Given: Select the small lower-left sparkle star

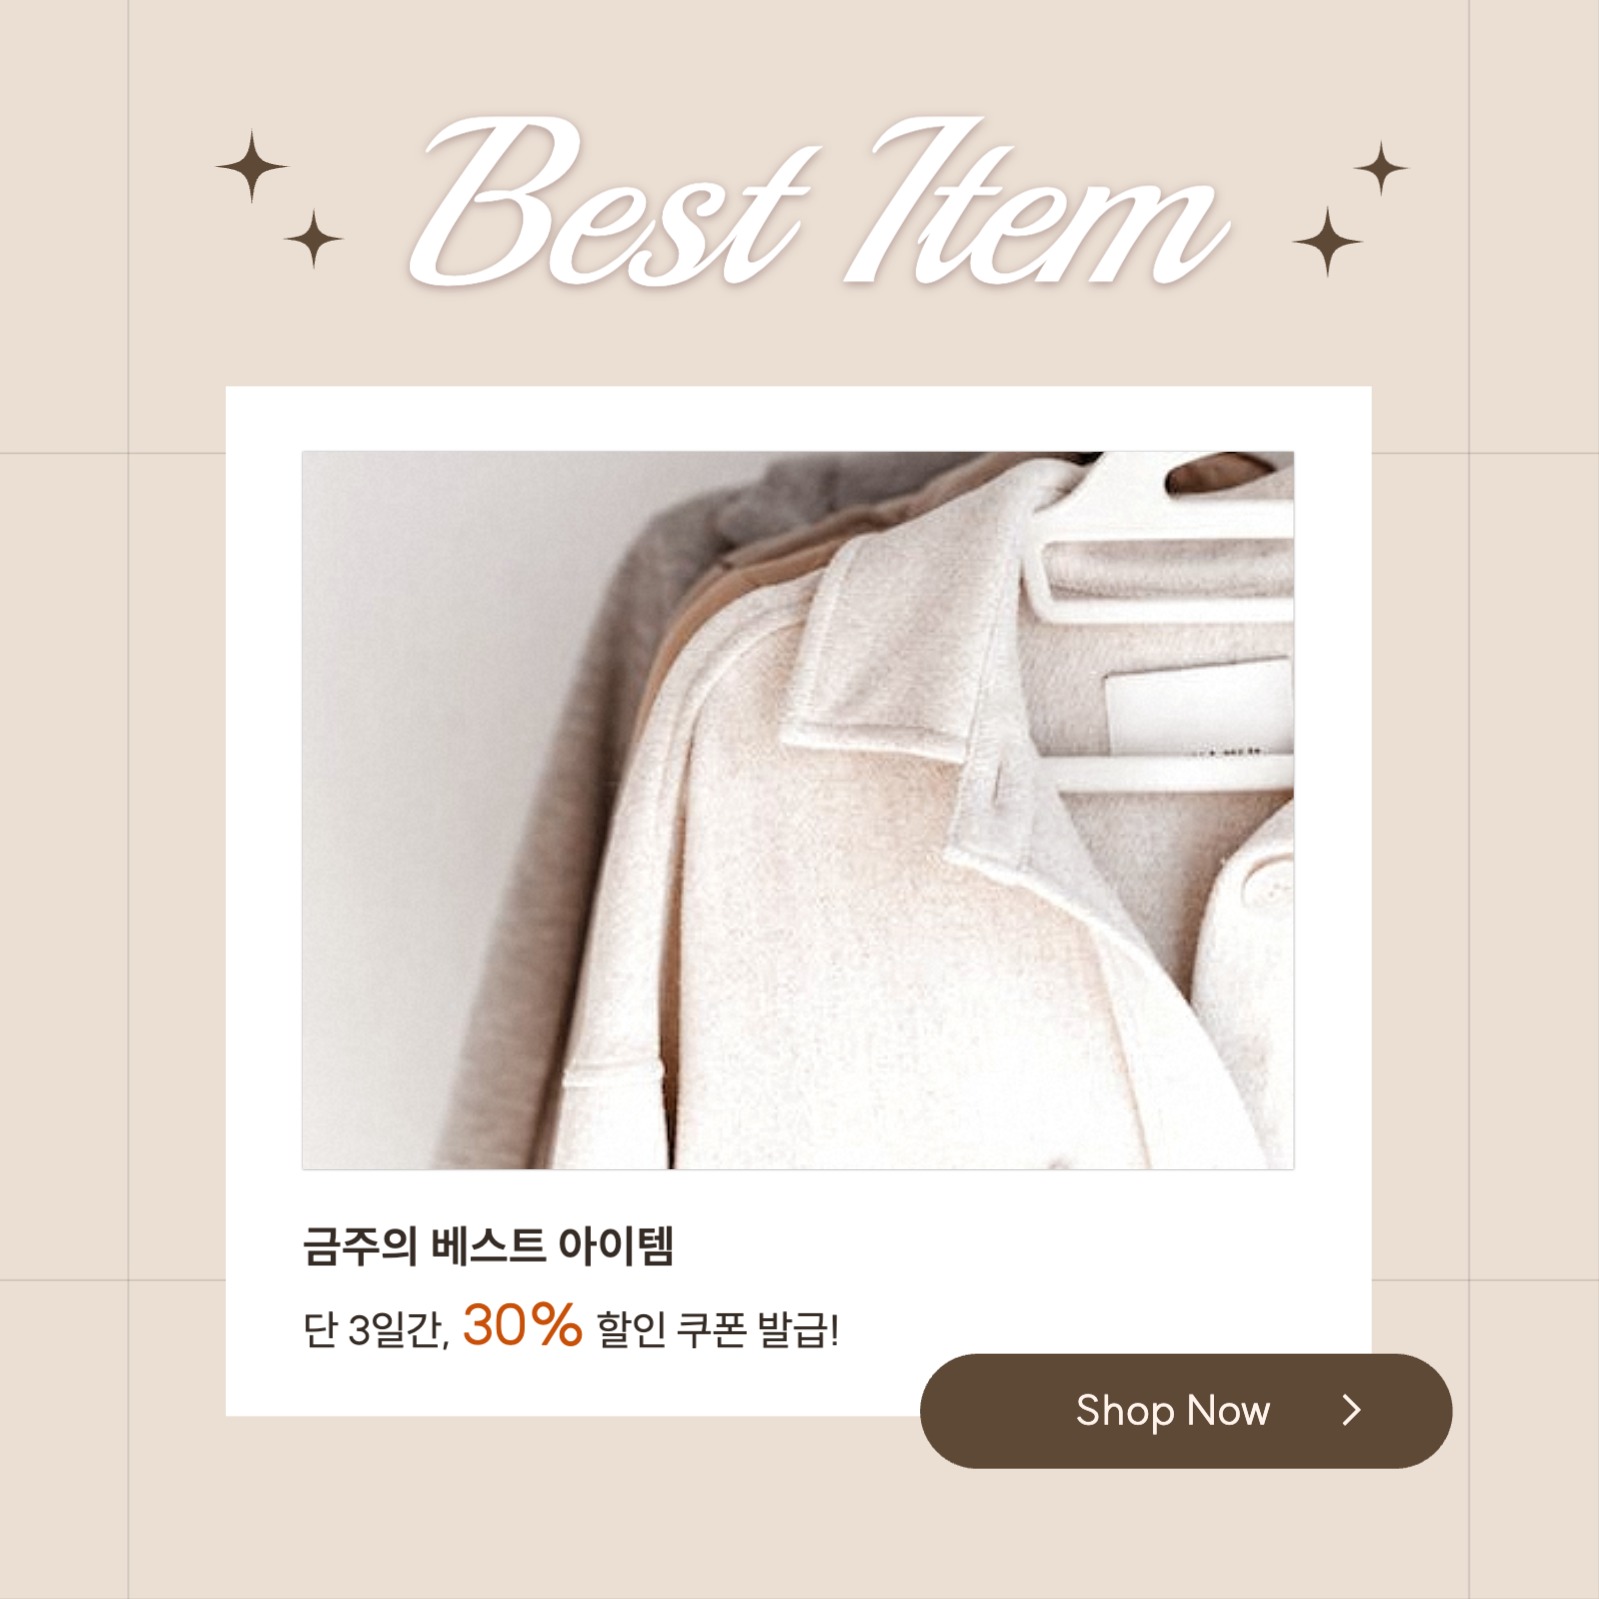Looking at the screenshot, I should [x=313, y=239].
